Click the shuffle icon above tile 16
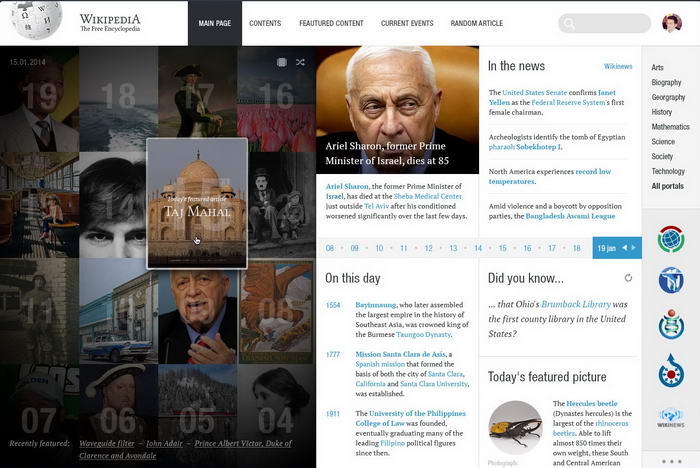The height and width of the screenshot is (468, 700). pyautogui.click(x=300, y=62)
